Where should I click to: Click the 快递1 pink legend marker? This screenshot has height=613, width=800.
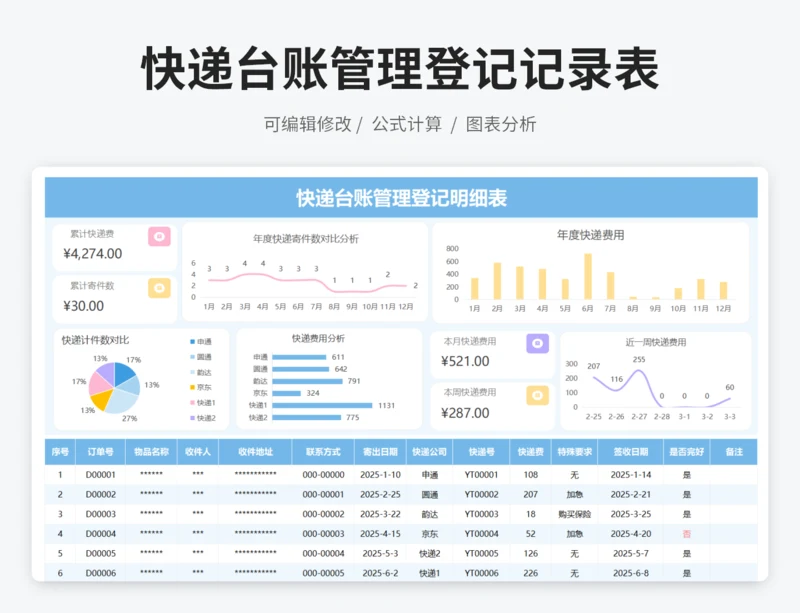tap(192, 403)
